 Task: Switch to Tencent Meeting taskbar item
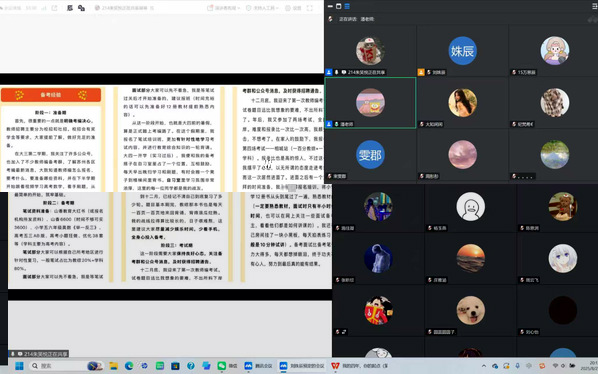pos(258,366)
